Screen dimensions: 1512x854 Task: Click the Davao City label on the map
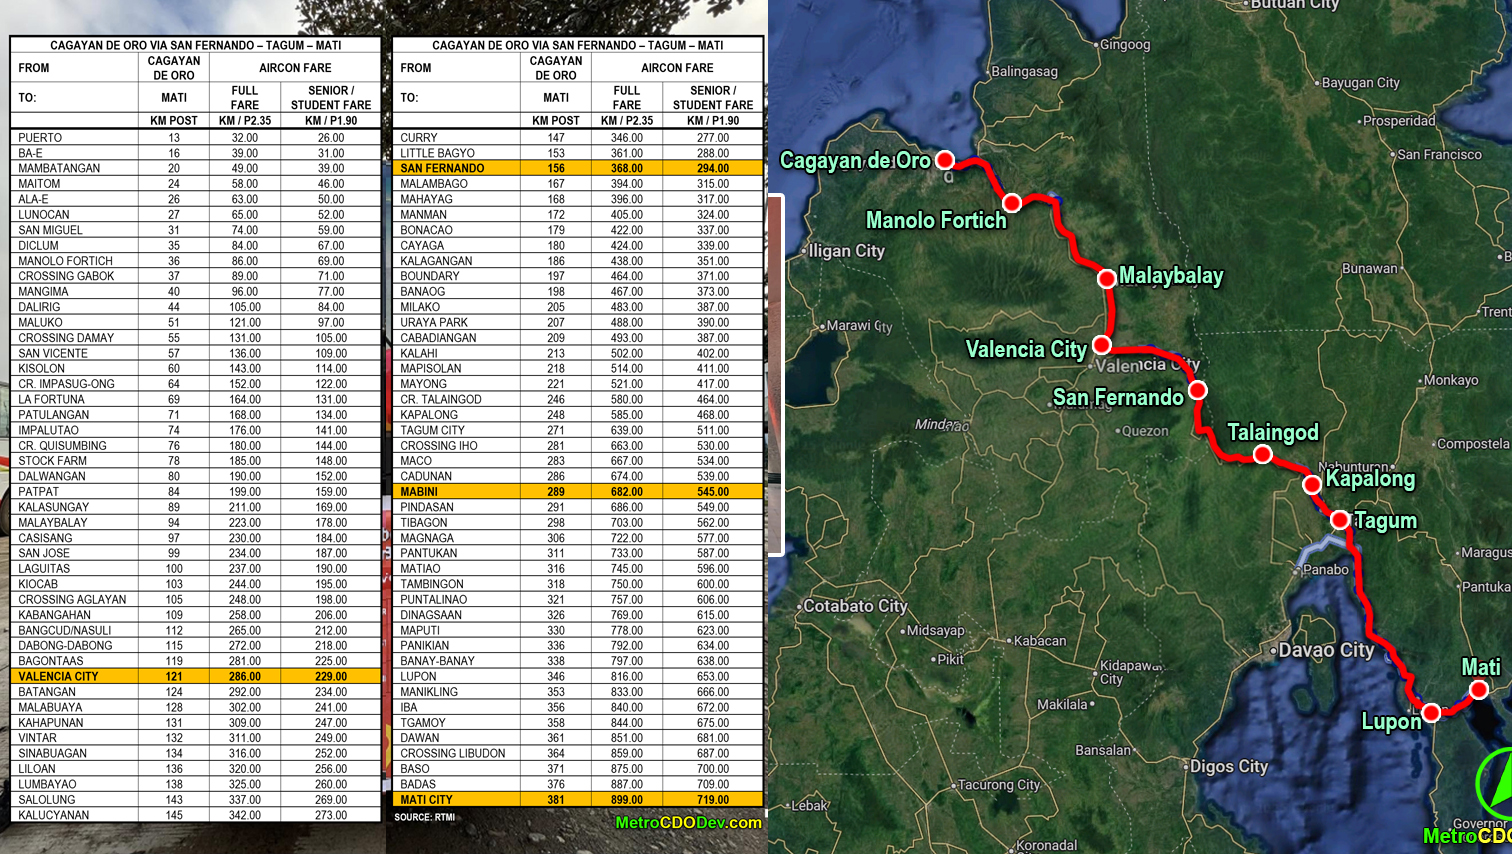tap(1326, 650)
